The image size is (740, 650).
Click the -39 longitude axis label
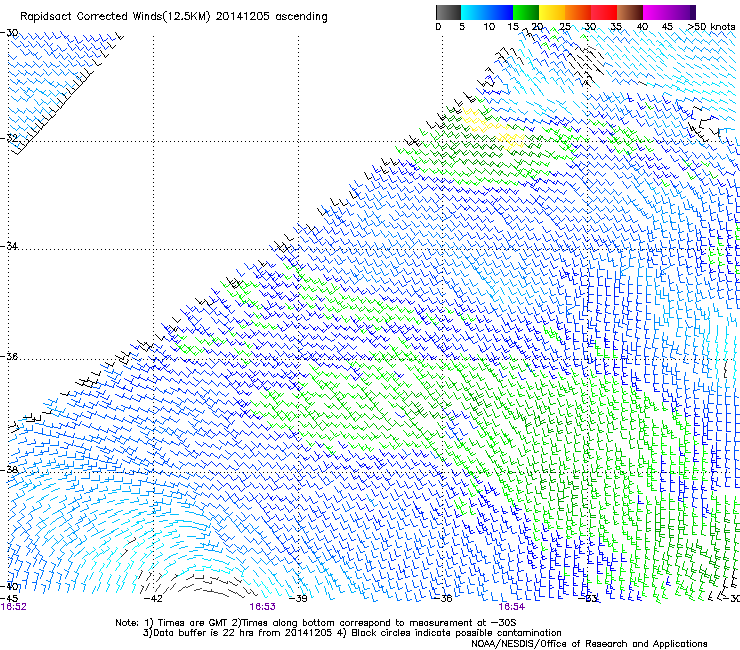[x=298, y=599]
